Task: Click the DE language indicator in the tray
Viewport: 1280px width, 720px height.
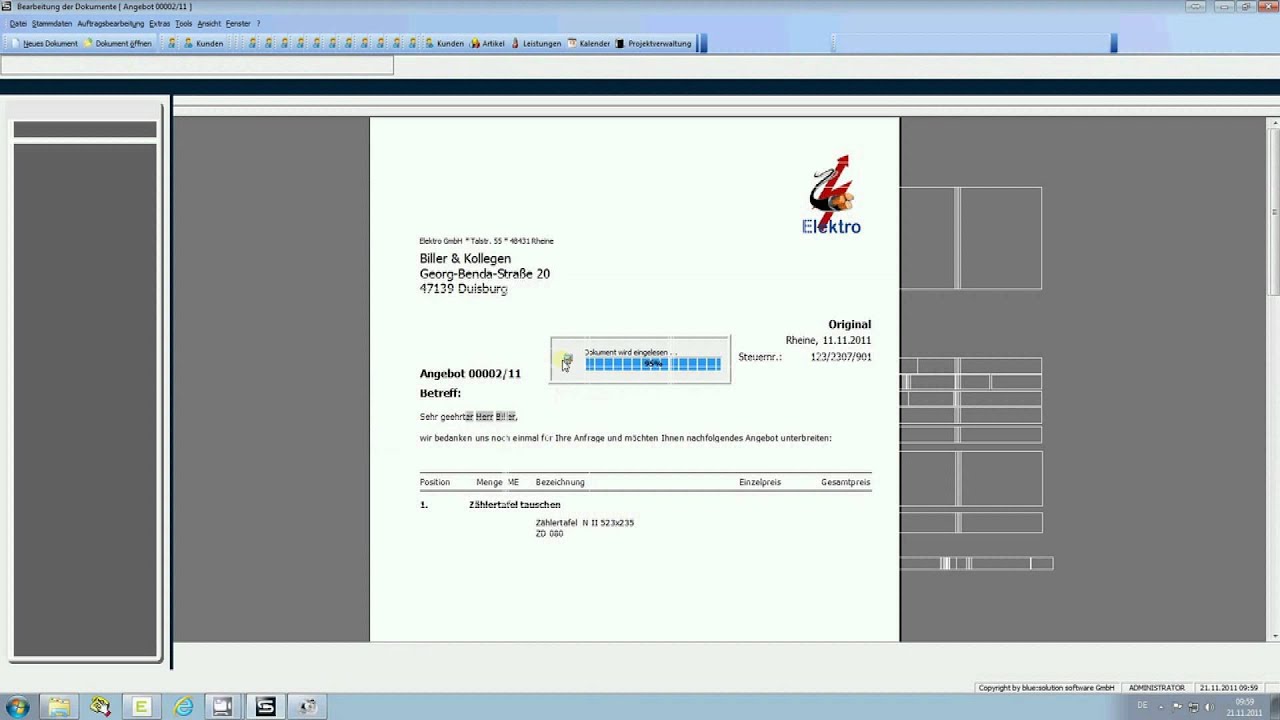Action: pos(1142,706)
